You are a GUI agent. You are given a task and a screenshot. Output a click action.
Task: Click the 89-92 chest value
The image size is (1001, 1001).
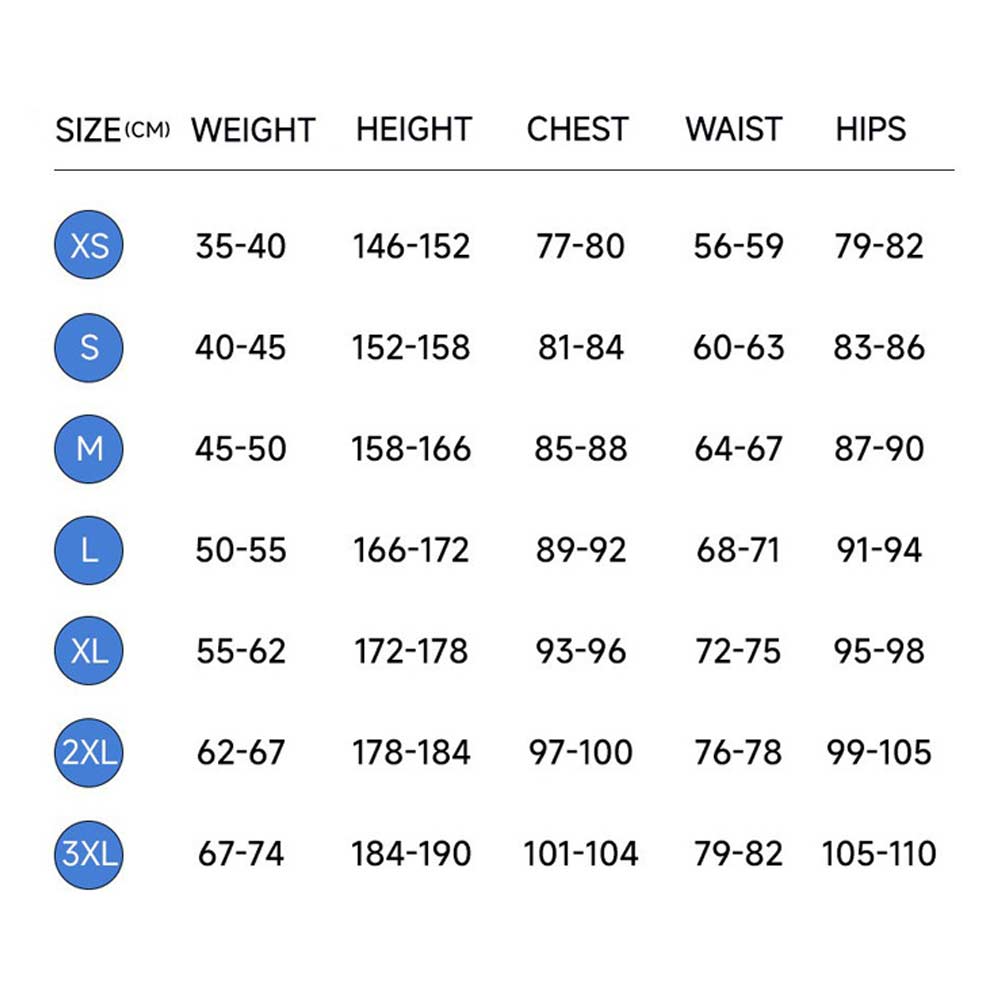581,550
